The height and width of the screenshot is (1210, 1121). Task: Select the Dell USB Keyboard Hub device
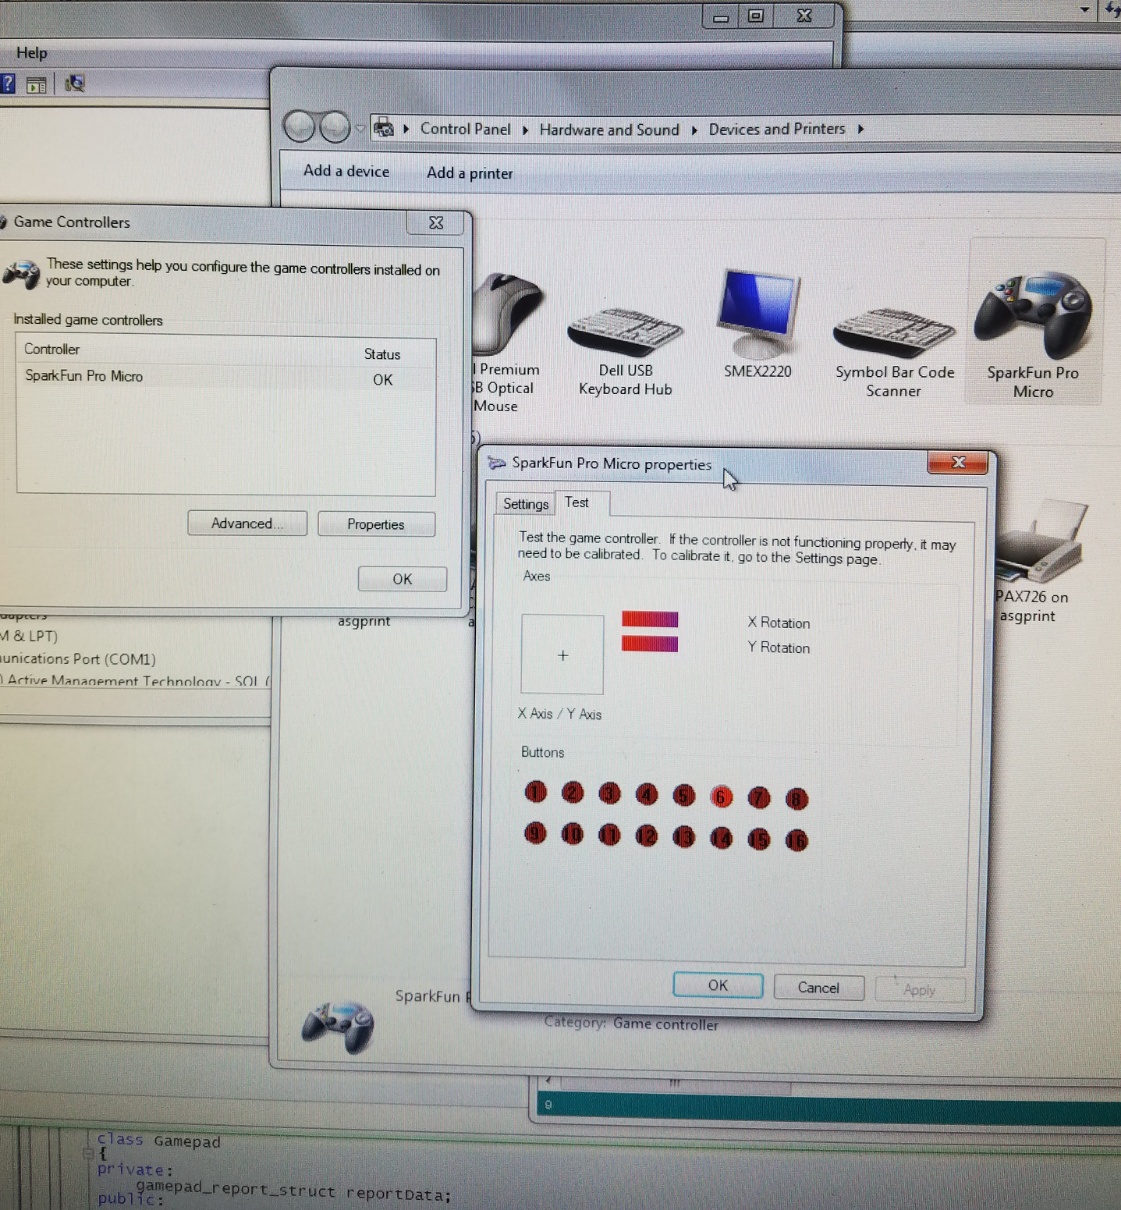coord(625,350)
